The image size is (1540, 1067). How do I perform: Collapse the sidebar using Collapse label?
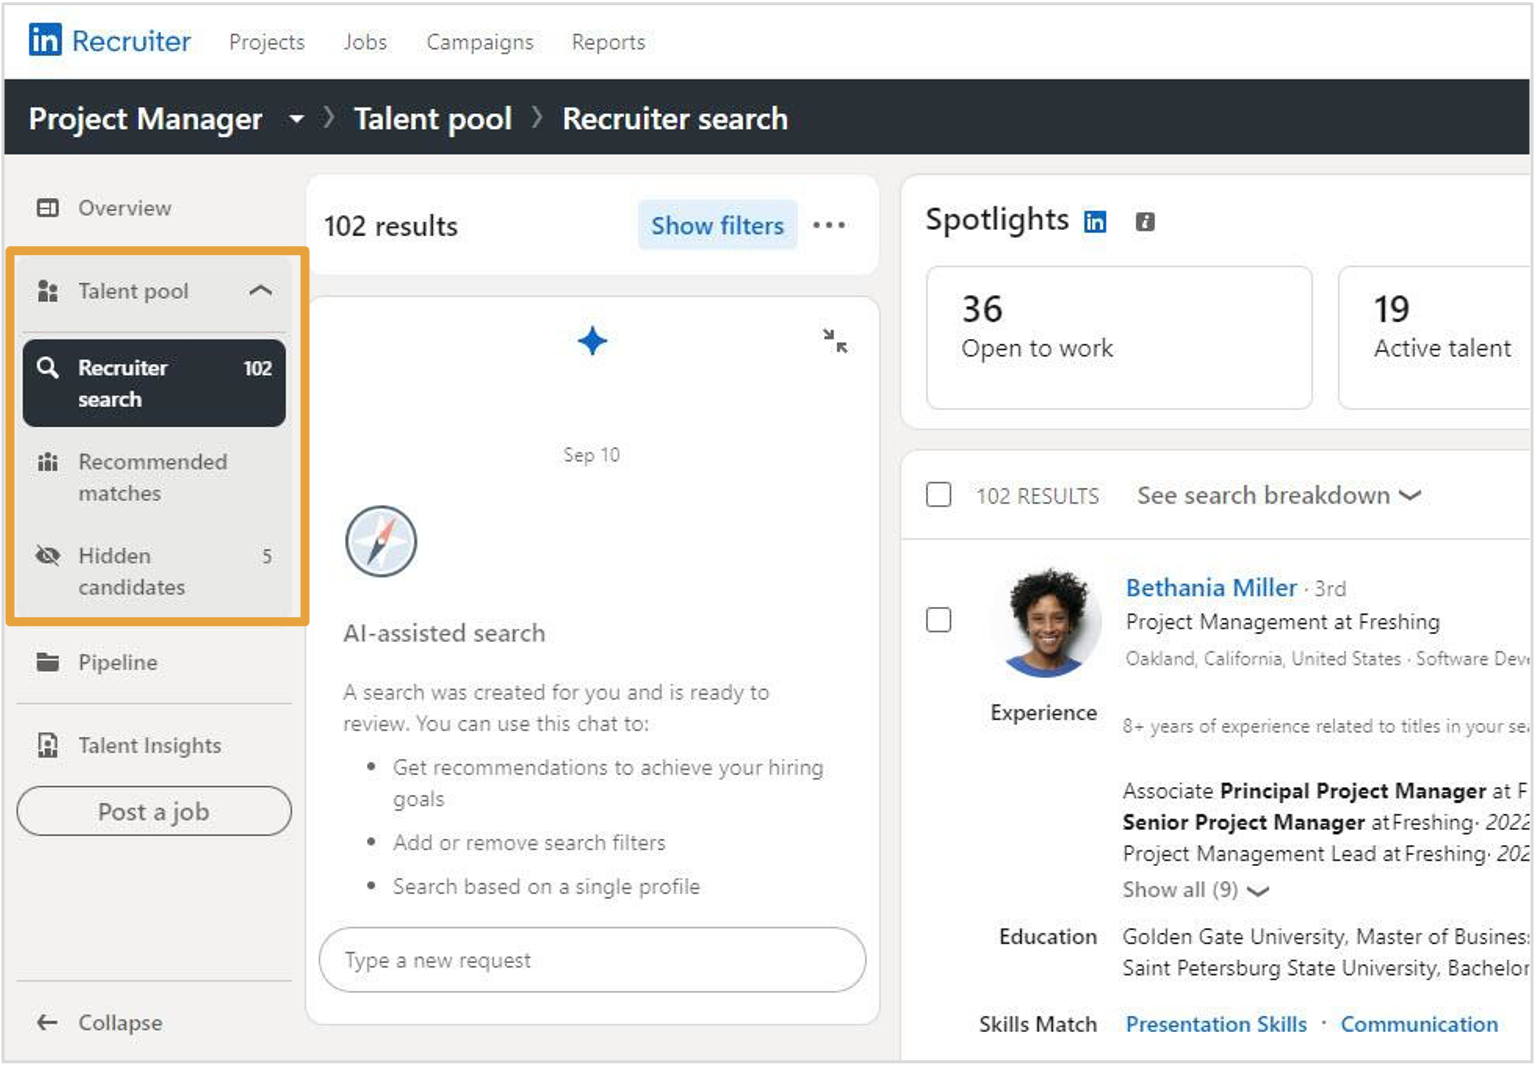pos(120,1022)
